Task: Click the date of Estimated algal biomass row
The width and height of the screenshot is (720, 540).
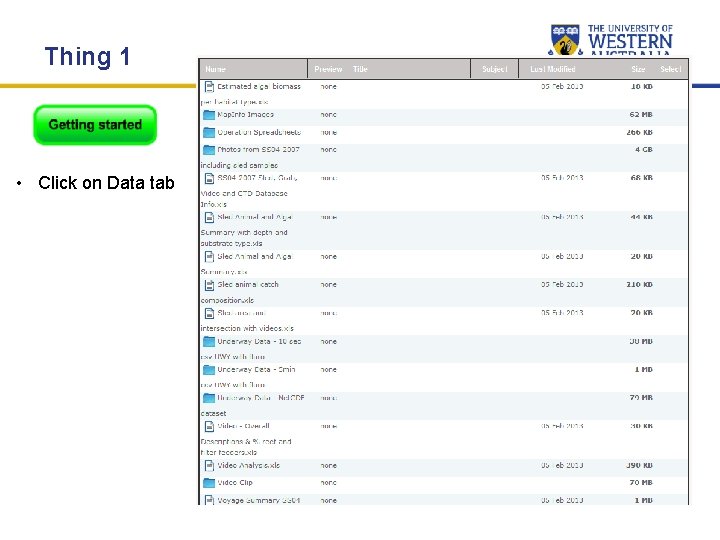Action: tap(562, 86)
